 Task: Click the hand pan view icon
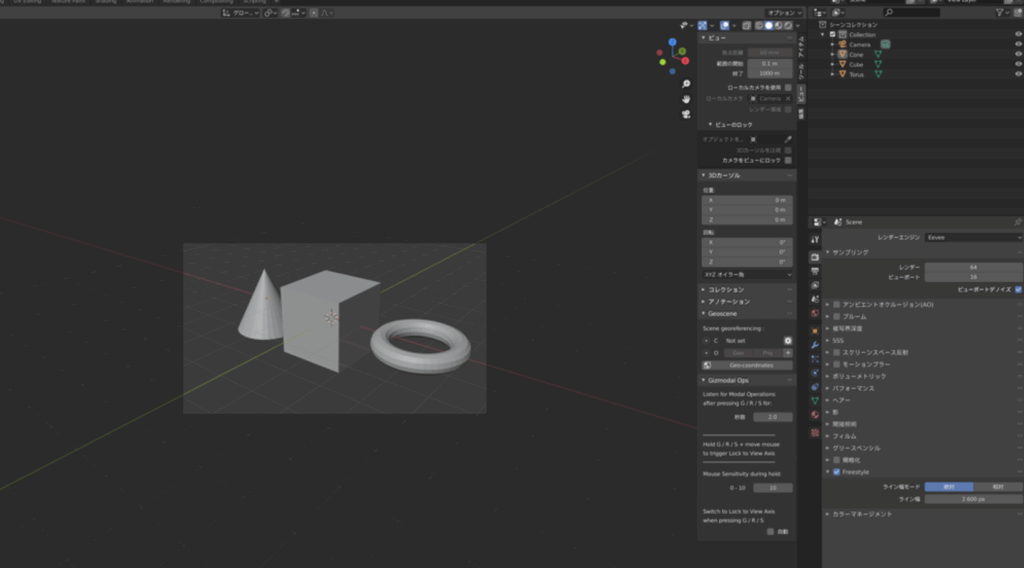pos(686,99)
